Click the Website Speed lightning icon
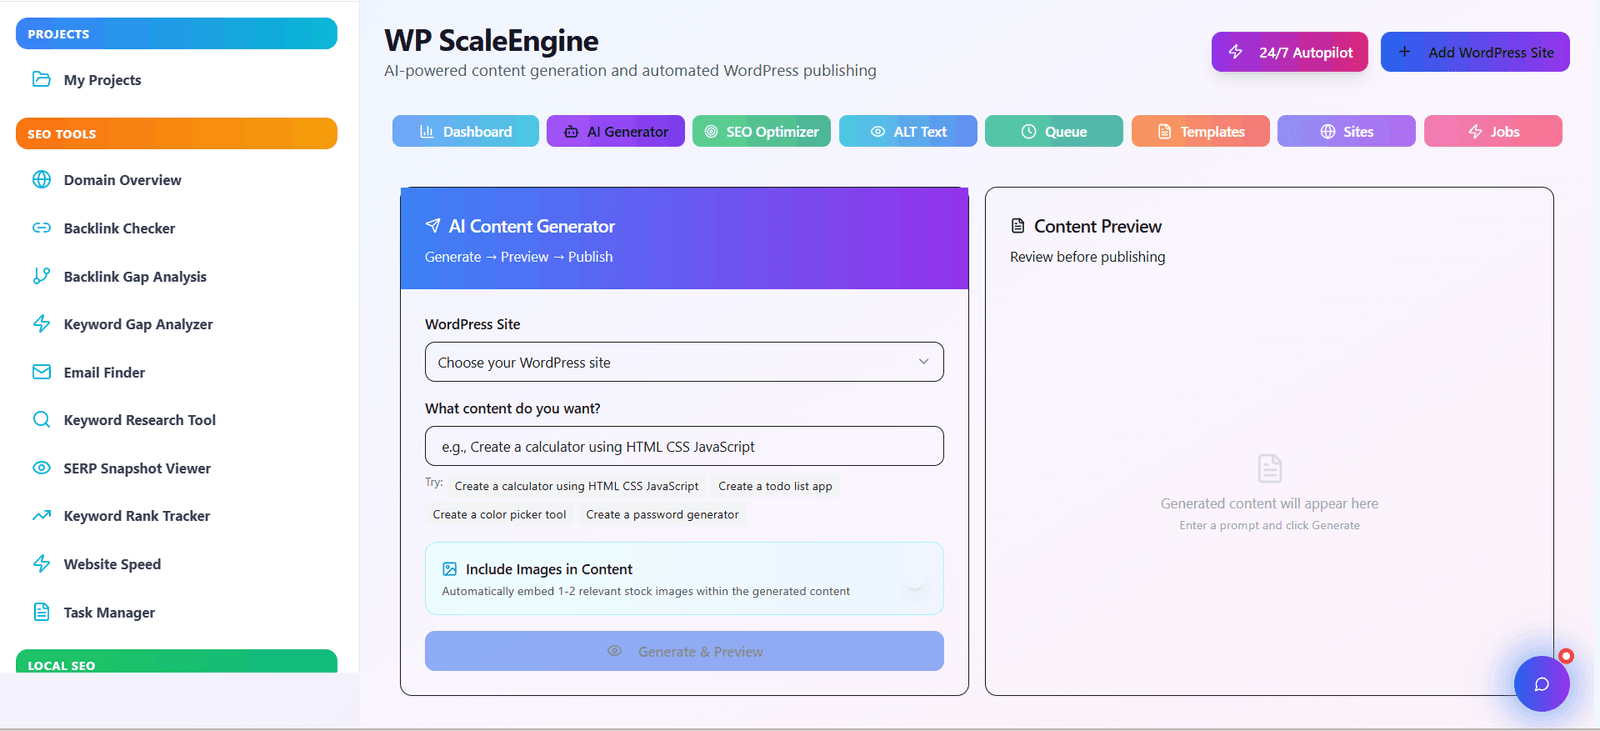 tap(41, 563)
